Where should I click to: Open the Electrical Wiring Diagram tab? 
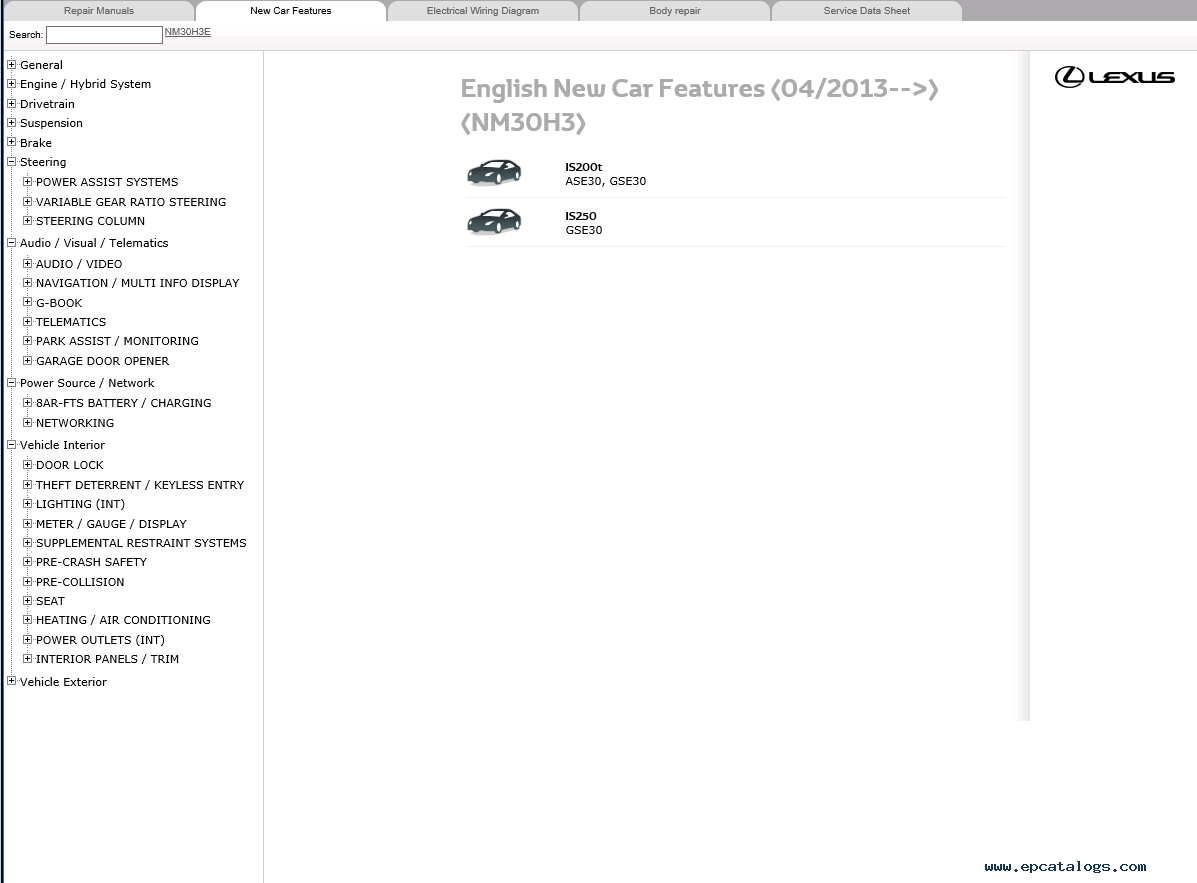(482, 11)
